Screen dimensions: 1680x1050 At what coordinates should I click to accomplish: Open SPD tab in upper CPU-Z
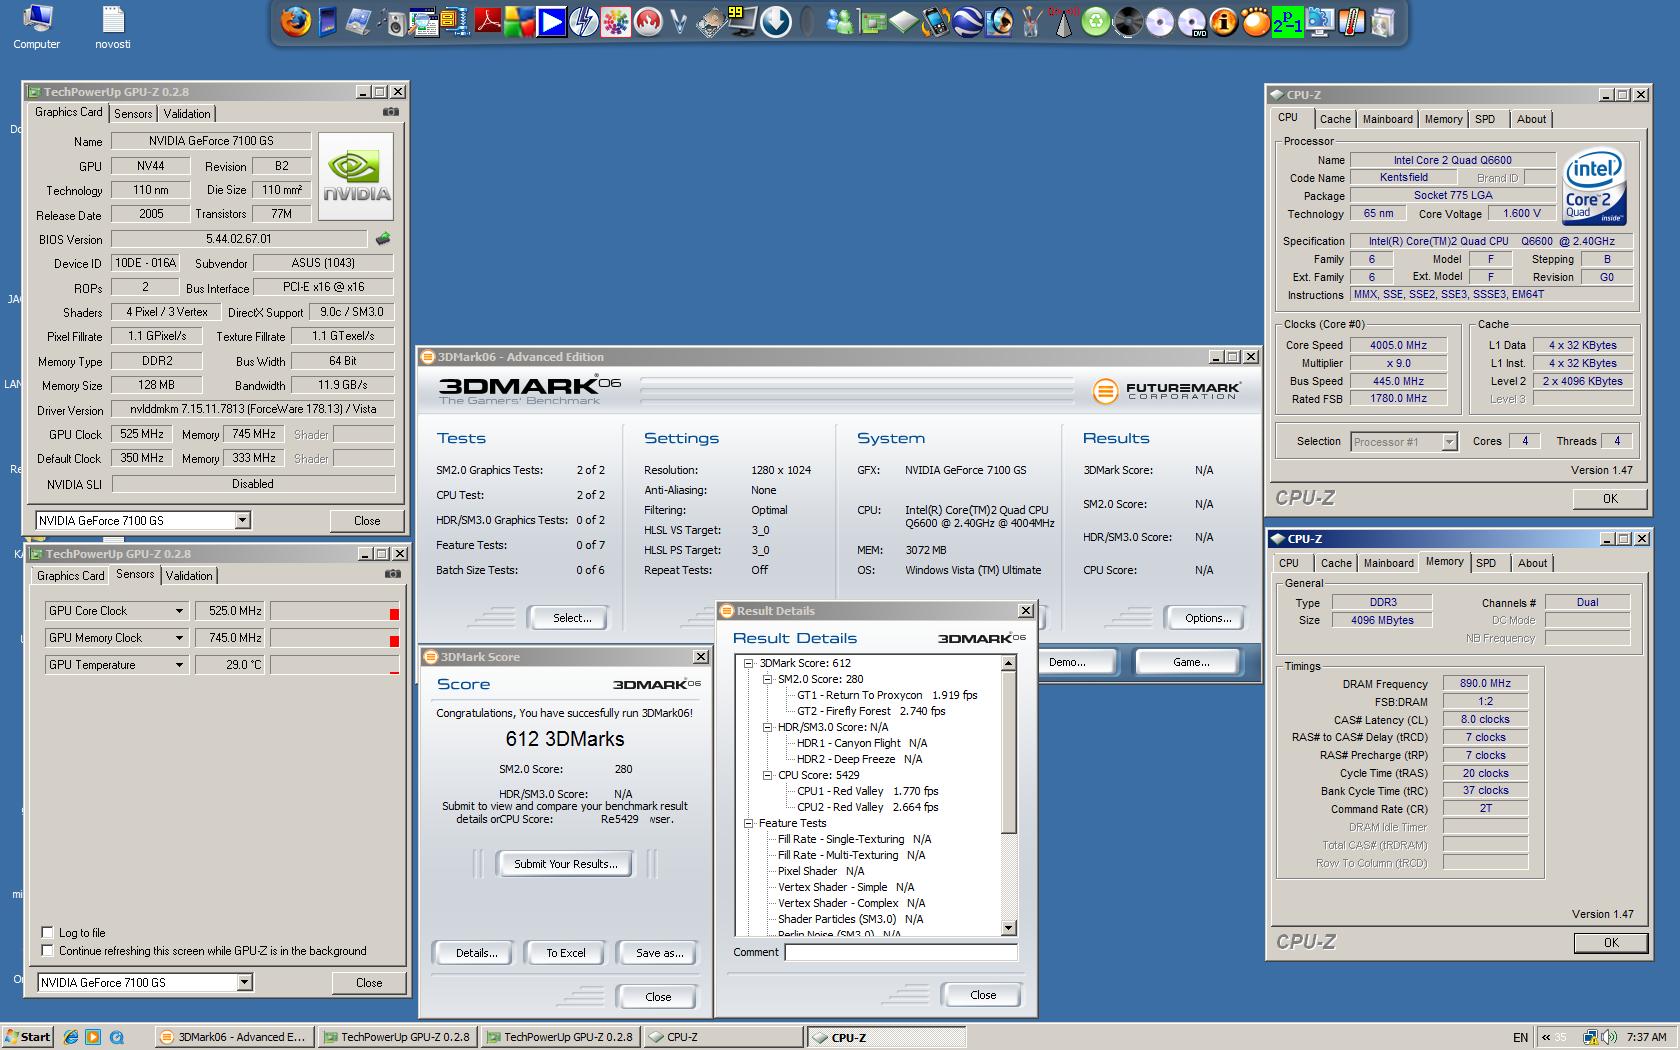pyautogui.click(x=1485, y=119)
